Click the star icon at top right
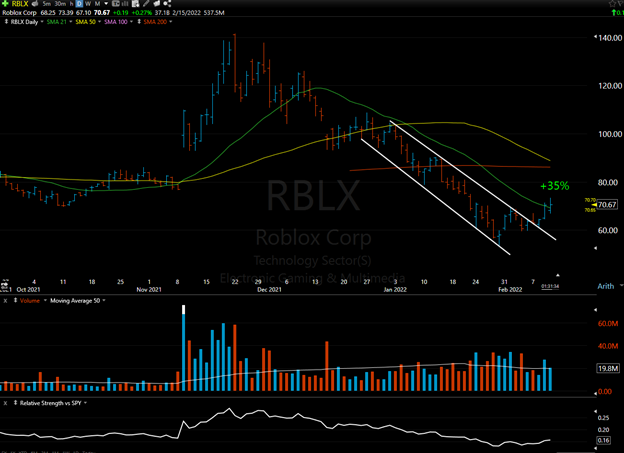Screen dimensions: 624x453 pyautogui.click(x=612, y=4)
